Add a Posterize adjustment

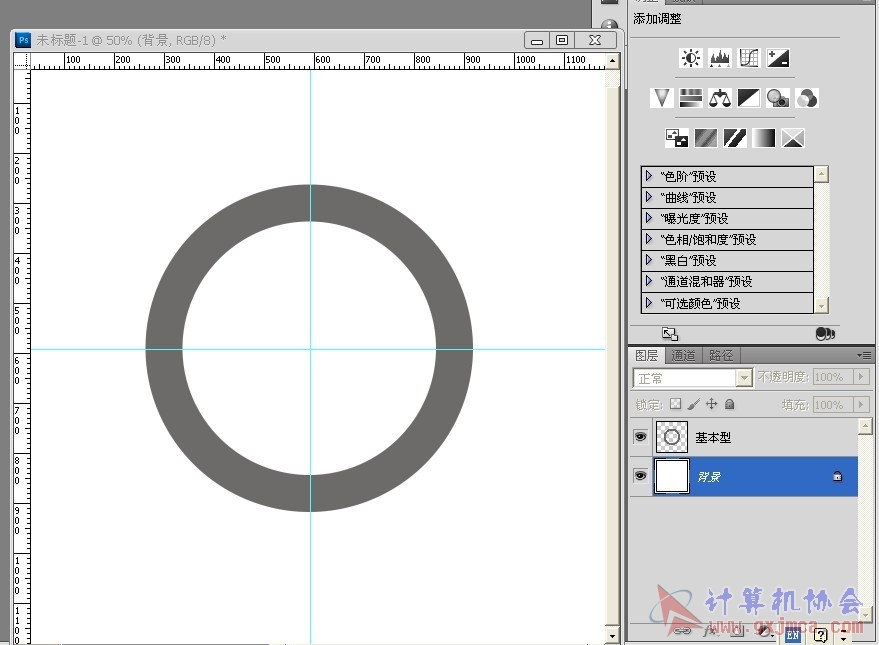pos(706,138)
